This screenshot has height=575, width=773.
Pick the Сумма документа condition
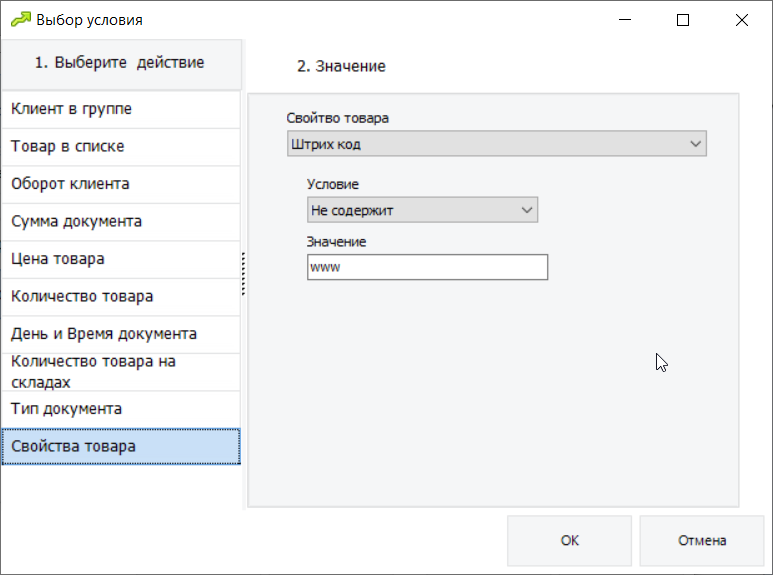[121, 221]
